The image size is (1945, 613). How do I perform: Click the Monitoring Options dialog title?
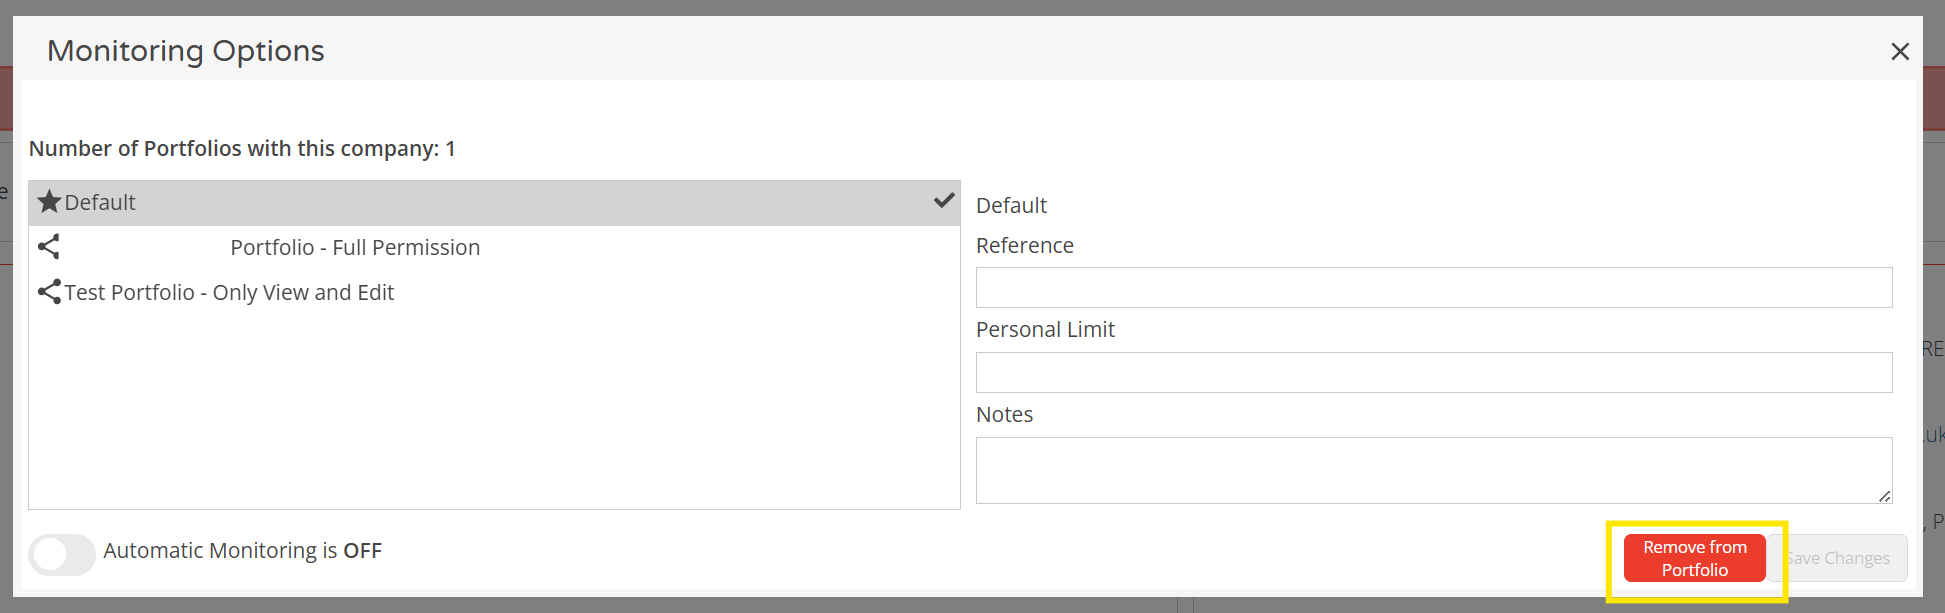(x=186, y=51)
